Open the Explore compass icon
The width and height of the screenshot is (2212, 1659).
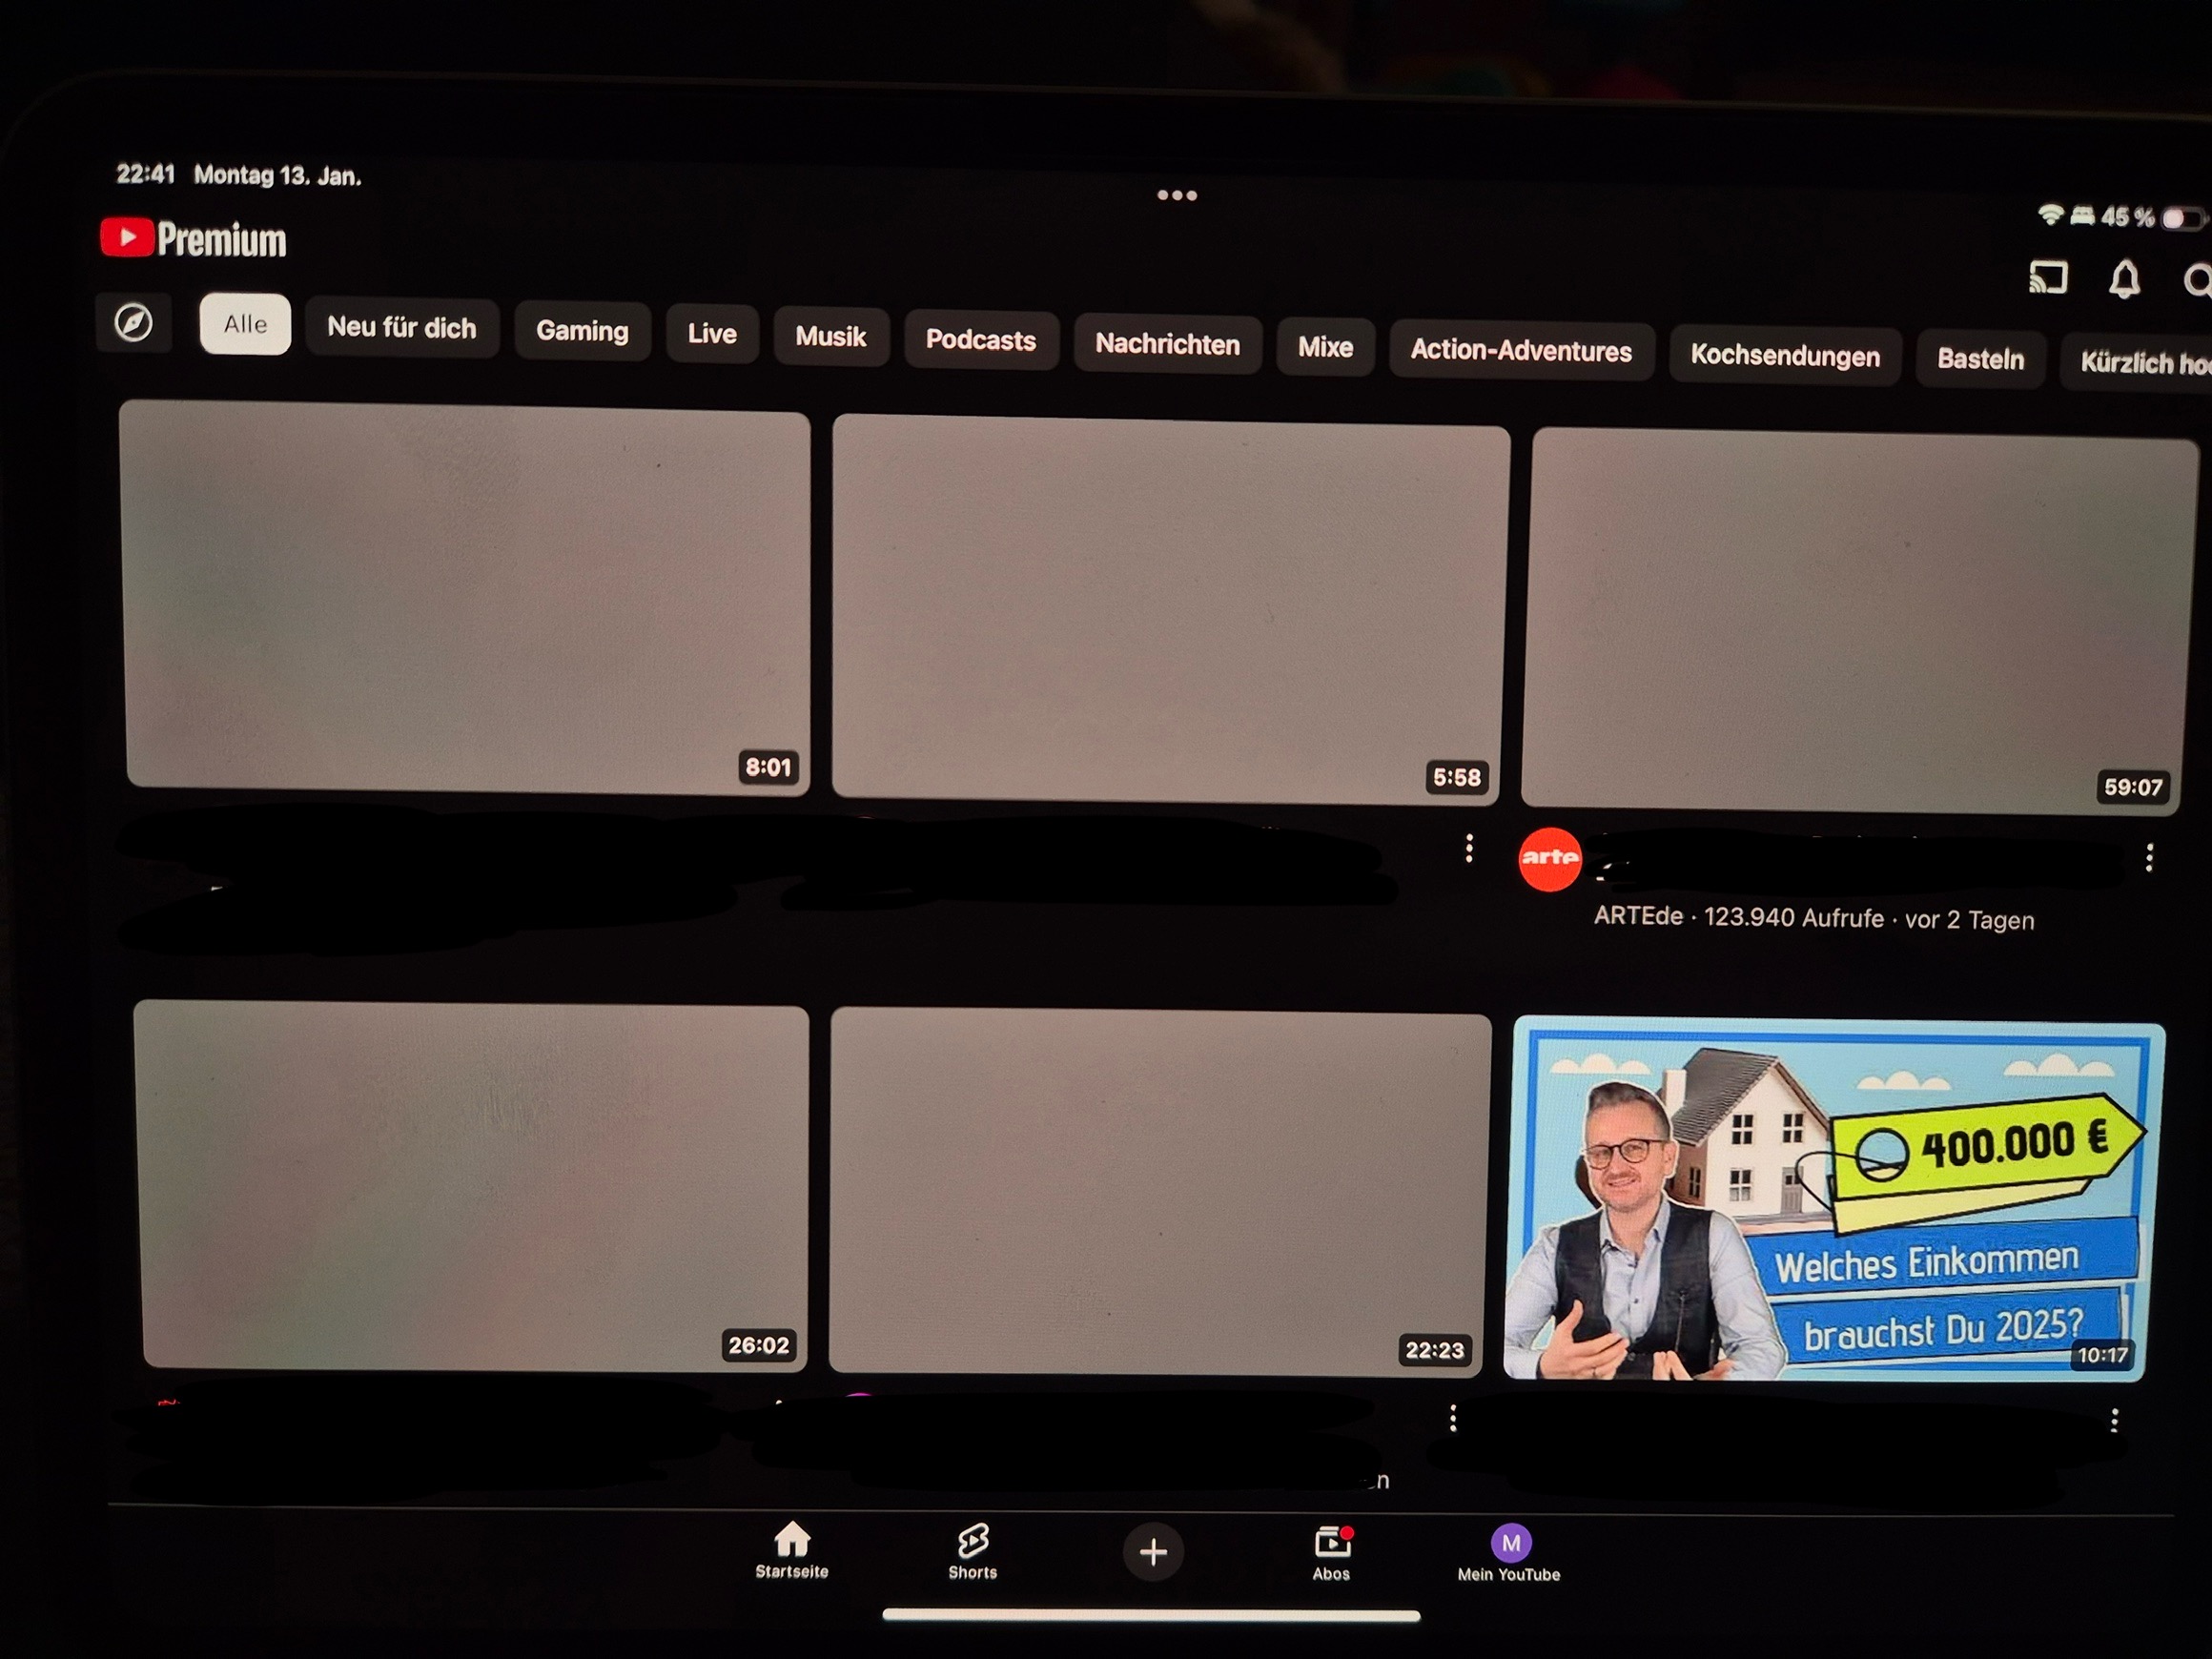[x=134, y=323]
